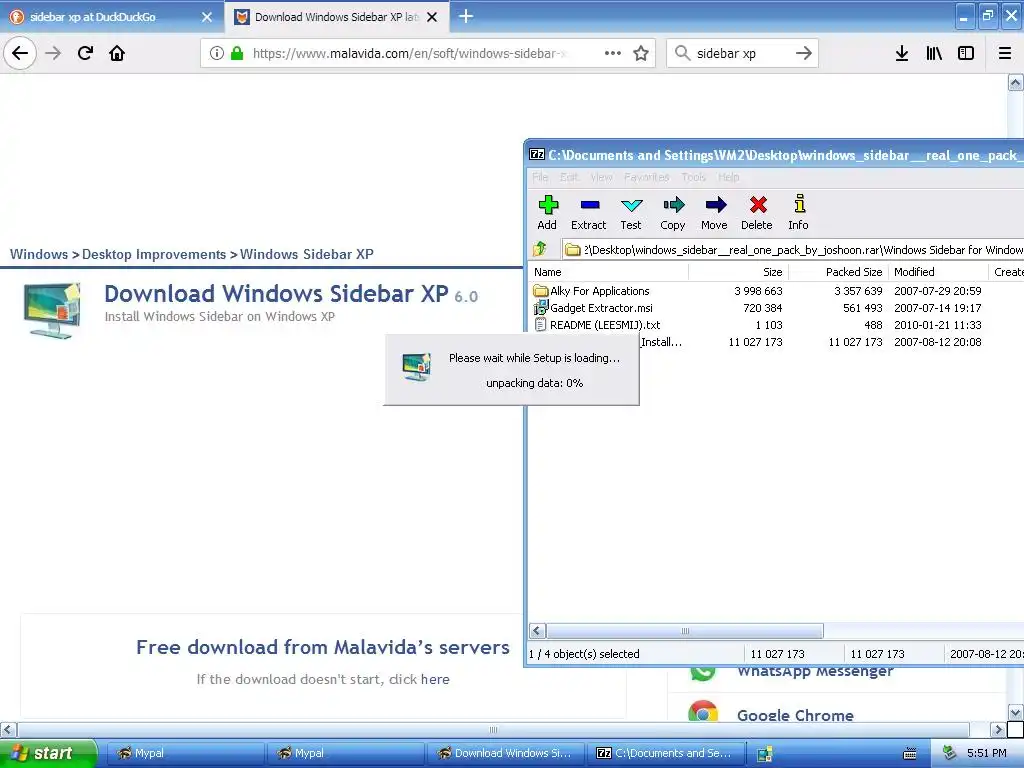Sort 7-Zip list by Packed Size column
Viewport: 1024px width, 768px height.
(x=839, y=272)
